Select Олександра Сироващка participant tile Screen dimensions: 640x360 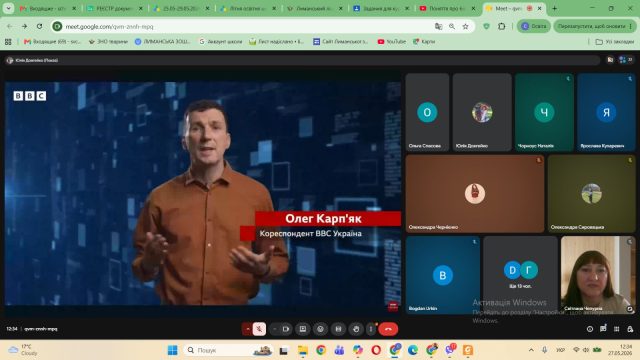pos(591,193)
